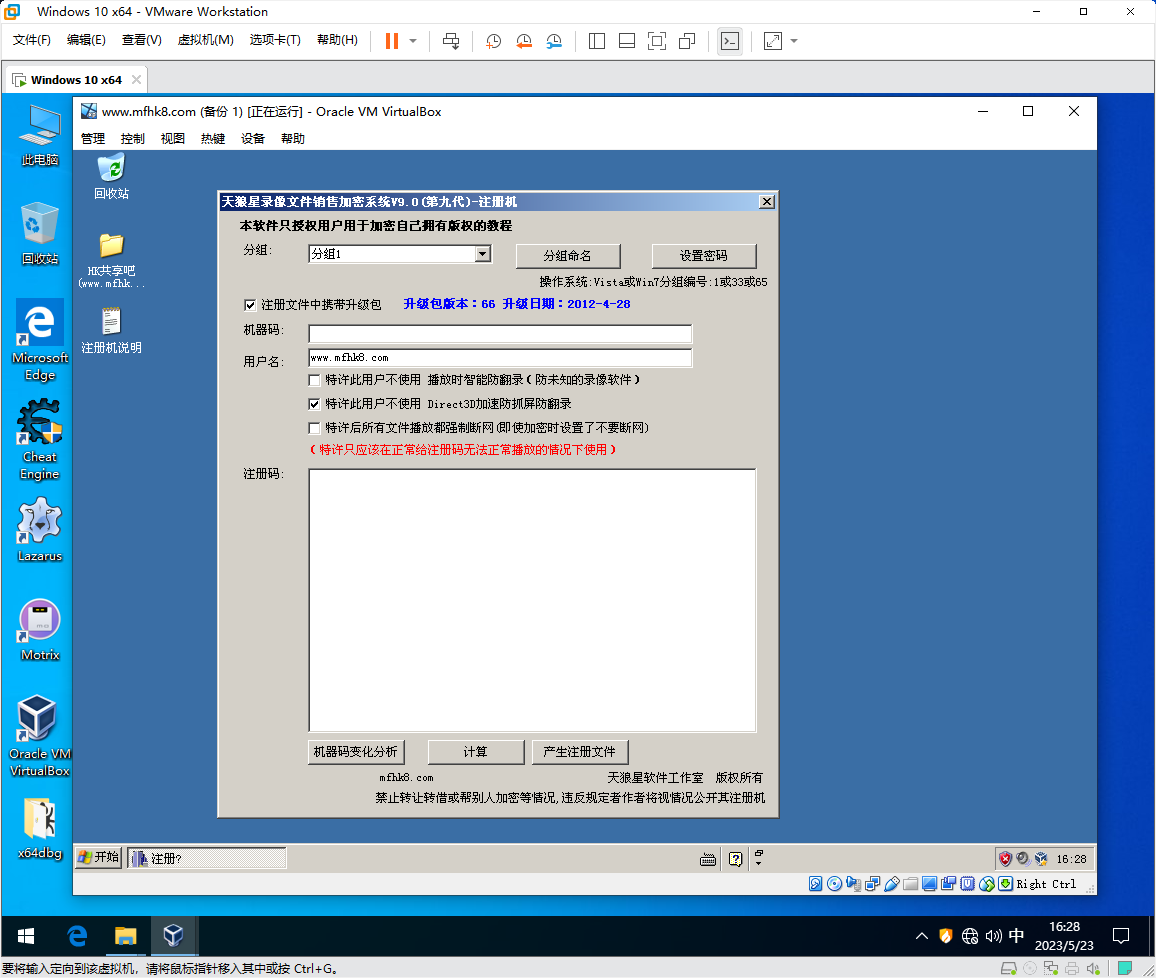Show hidden icons in host system tray
1156x978 pixels.
[x=922, y=937]
